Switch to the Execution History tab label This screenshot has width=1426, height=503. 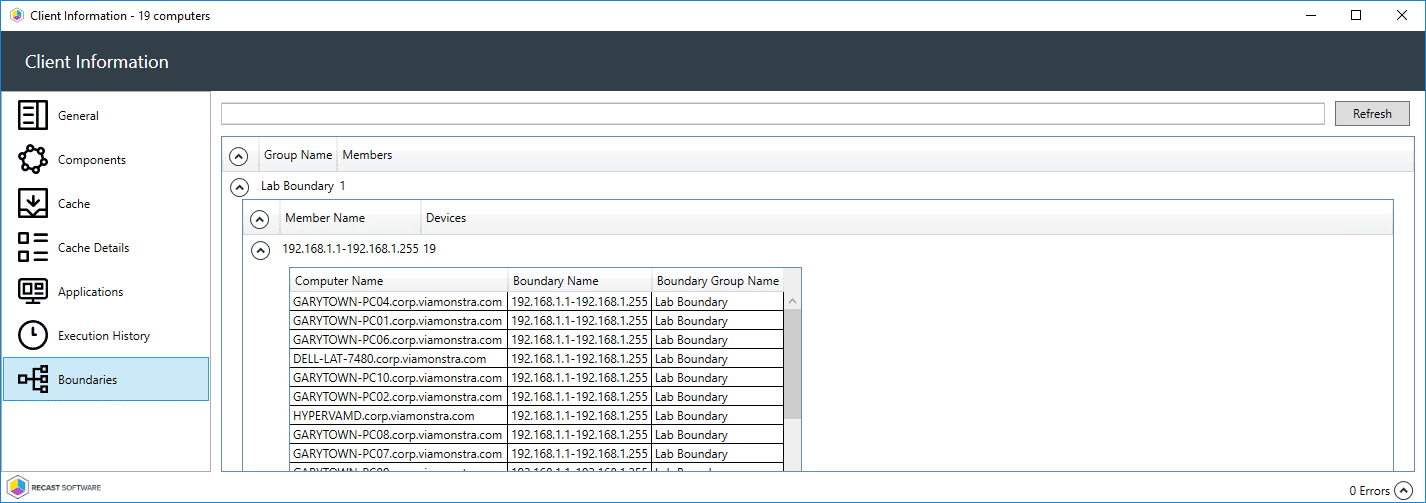click(x=104, y=336)
